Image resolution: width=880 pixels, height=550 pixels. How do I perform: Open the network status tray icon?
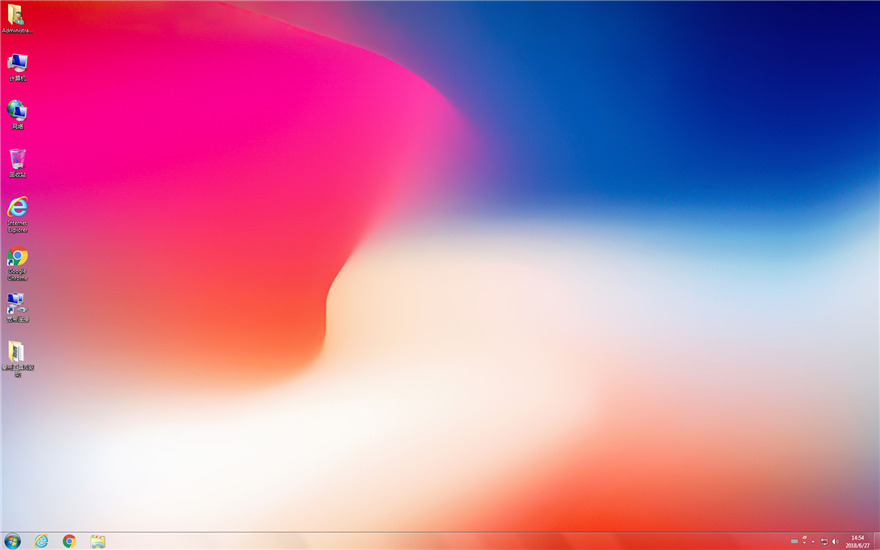tap(824, 542)
